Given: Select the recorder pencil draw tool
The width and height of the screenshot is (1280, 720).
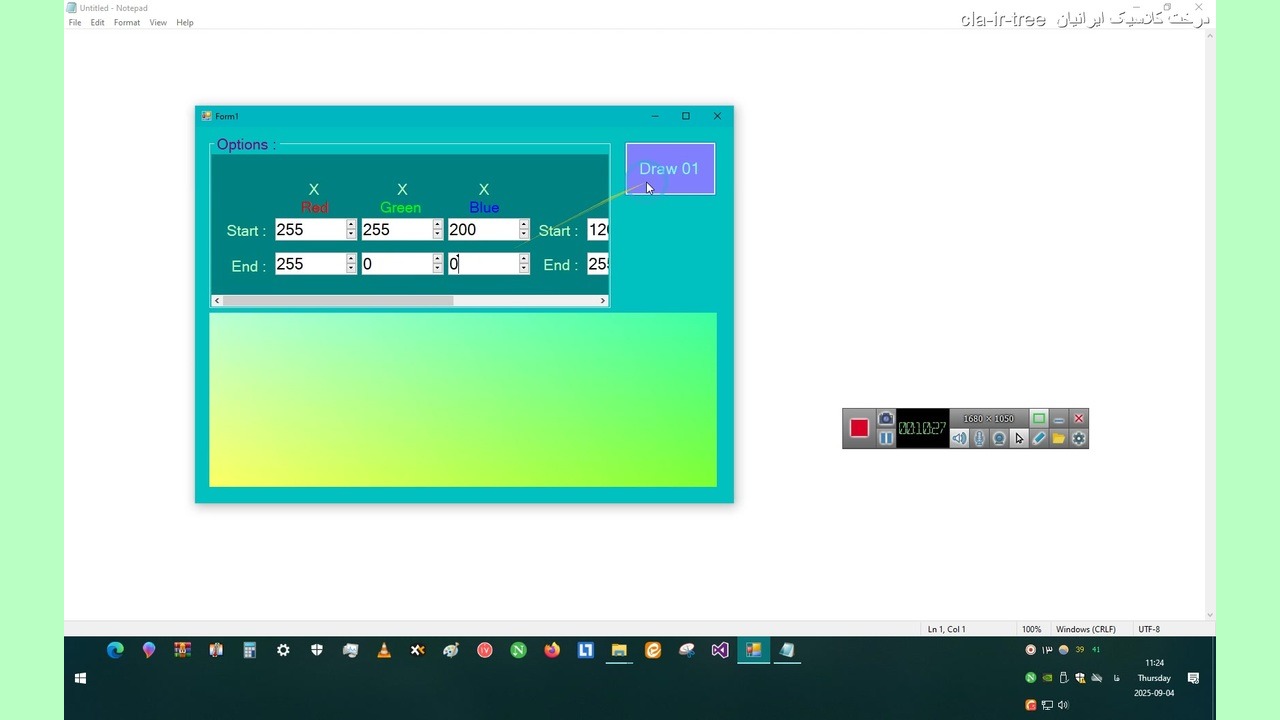Looking at the screenshot, I should tap(1039, 438).
